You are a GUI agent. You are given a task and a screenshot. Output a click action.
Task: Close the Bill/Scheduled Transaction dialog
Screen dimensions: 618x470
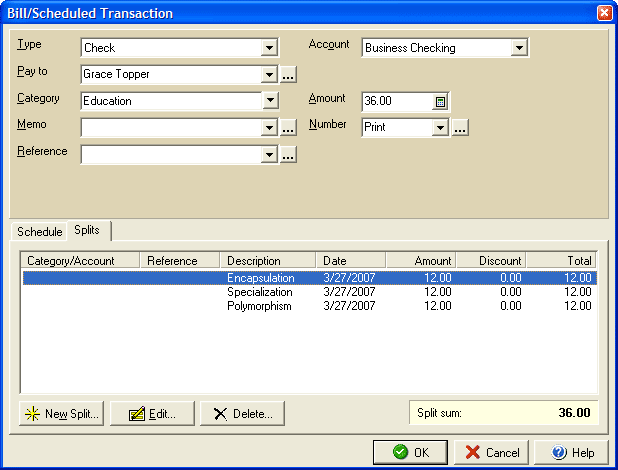(604, 13)
